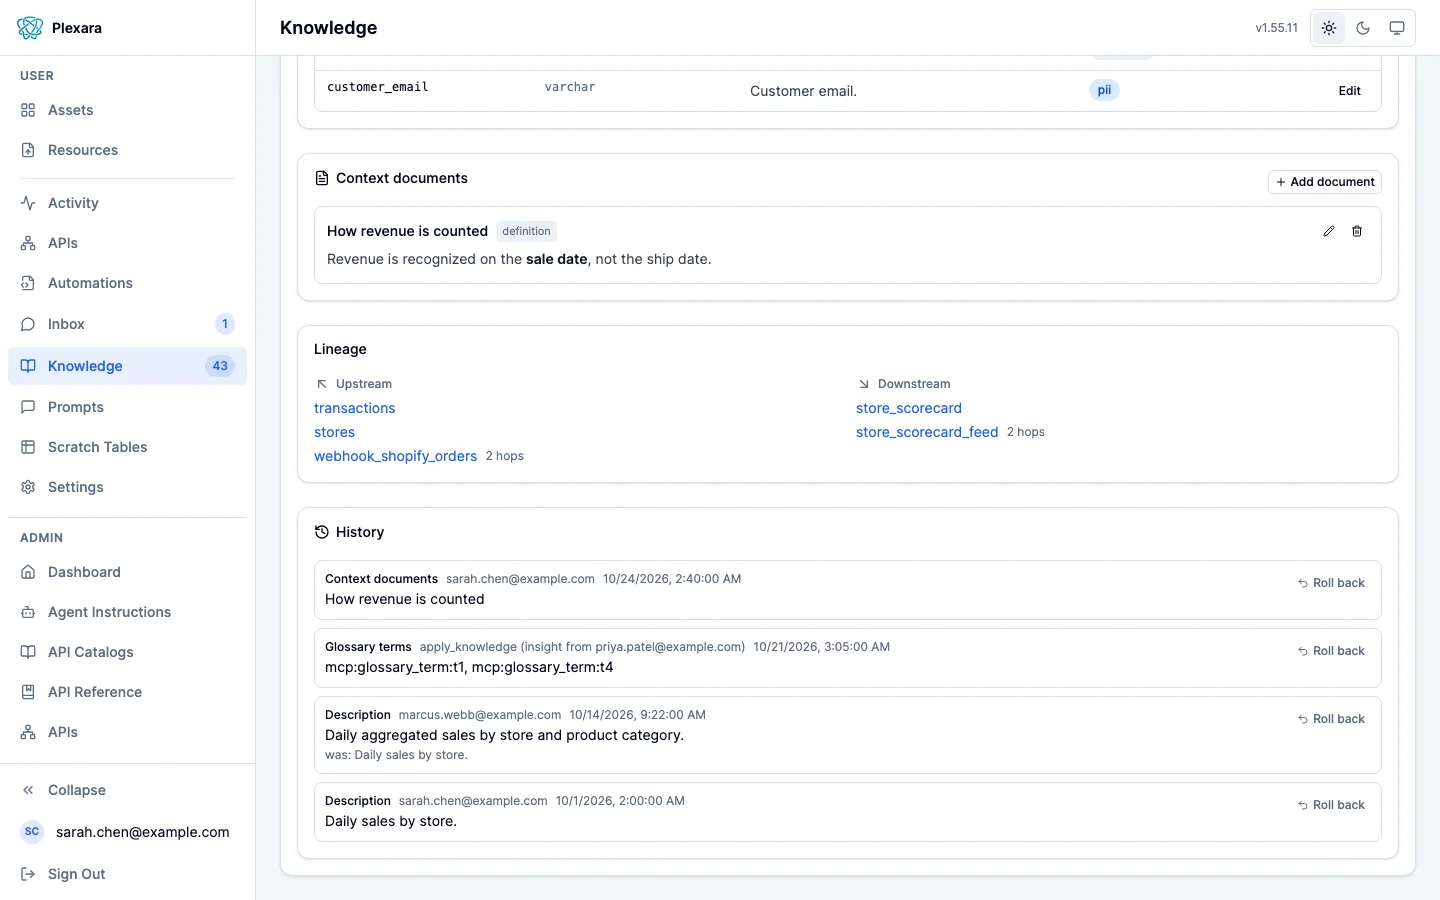
Task: Select the Activity pulse icon in sidebar
Action: point(28,203)
